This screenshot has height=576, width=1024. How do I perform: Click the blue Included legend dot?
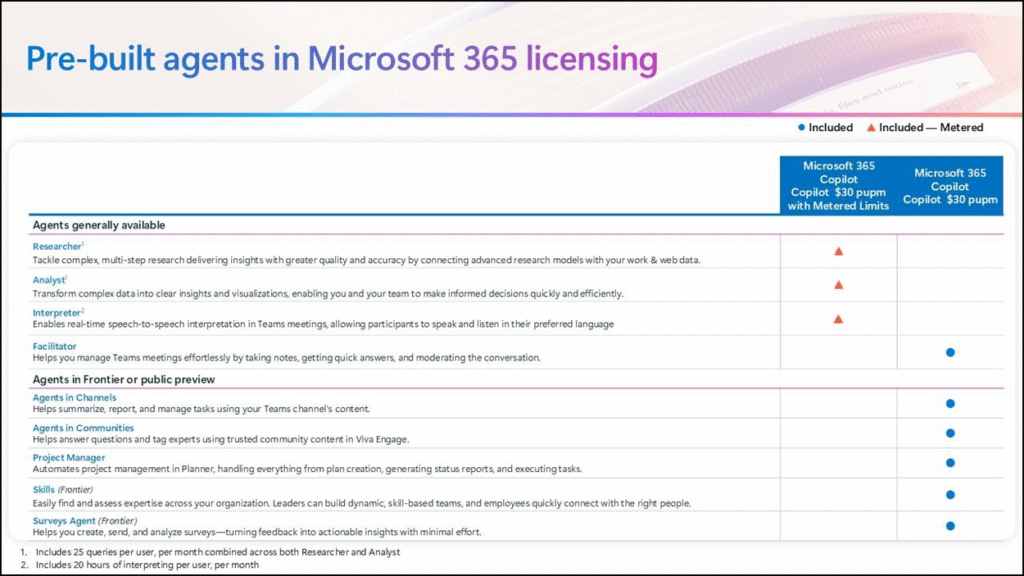(x=802, y=128)
